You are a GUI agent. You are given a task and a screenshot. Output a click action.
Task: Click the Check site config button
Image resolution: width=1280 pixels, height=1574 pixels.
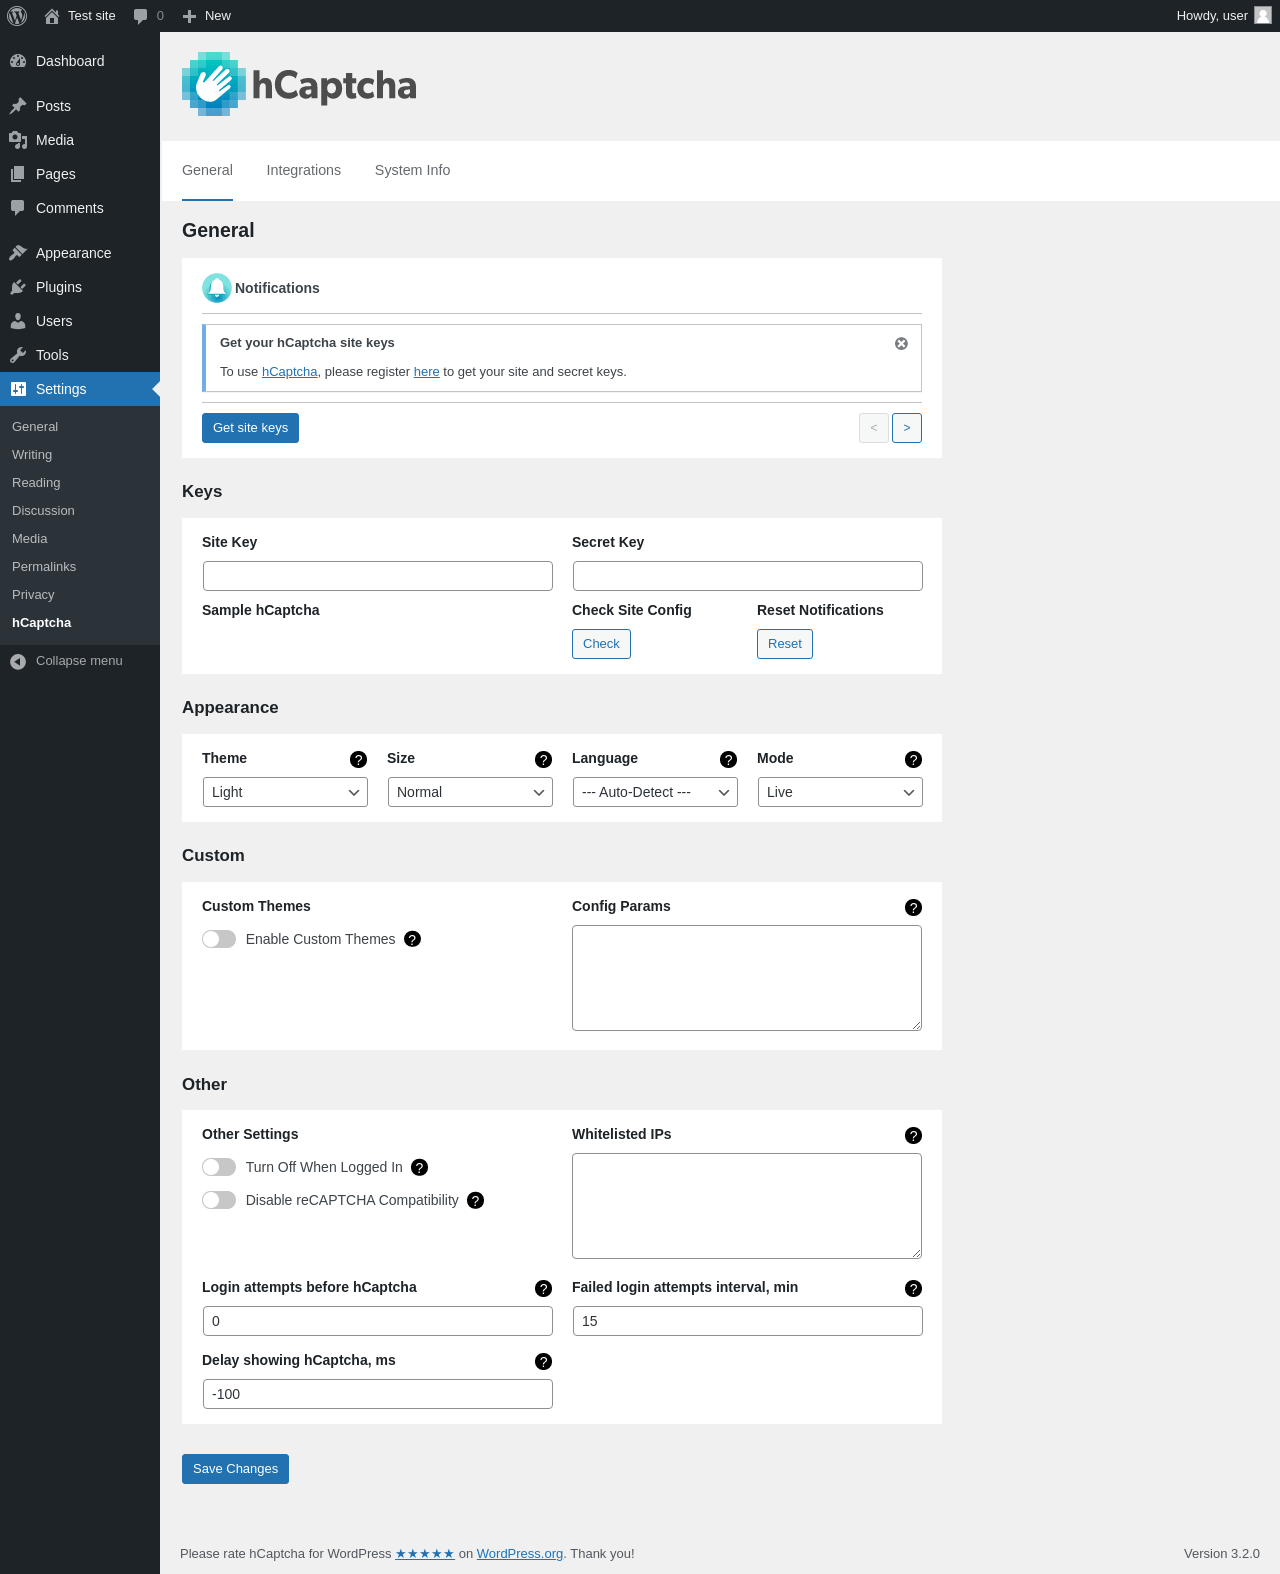[x=601, y=644]
